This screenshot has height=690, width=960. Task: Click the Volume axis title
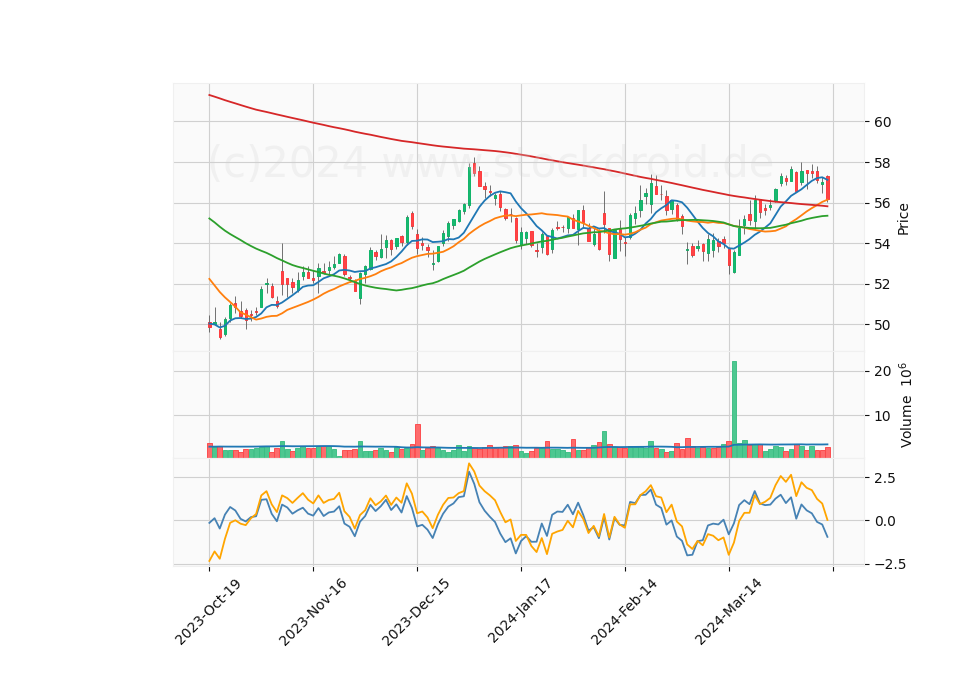906,405
